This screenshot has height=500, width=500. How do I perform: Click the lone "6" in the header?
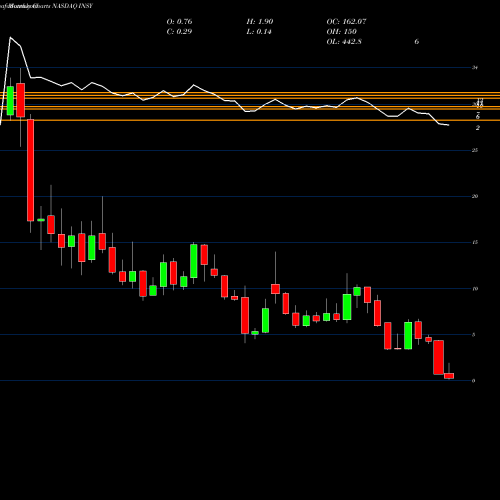417,42
